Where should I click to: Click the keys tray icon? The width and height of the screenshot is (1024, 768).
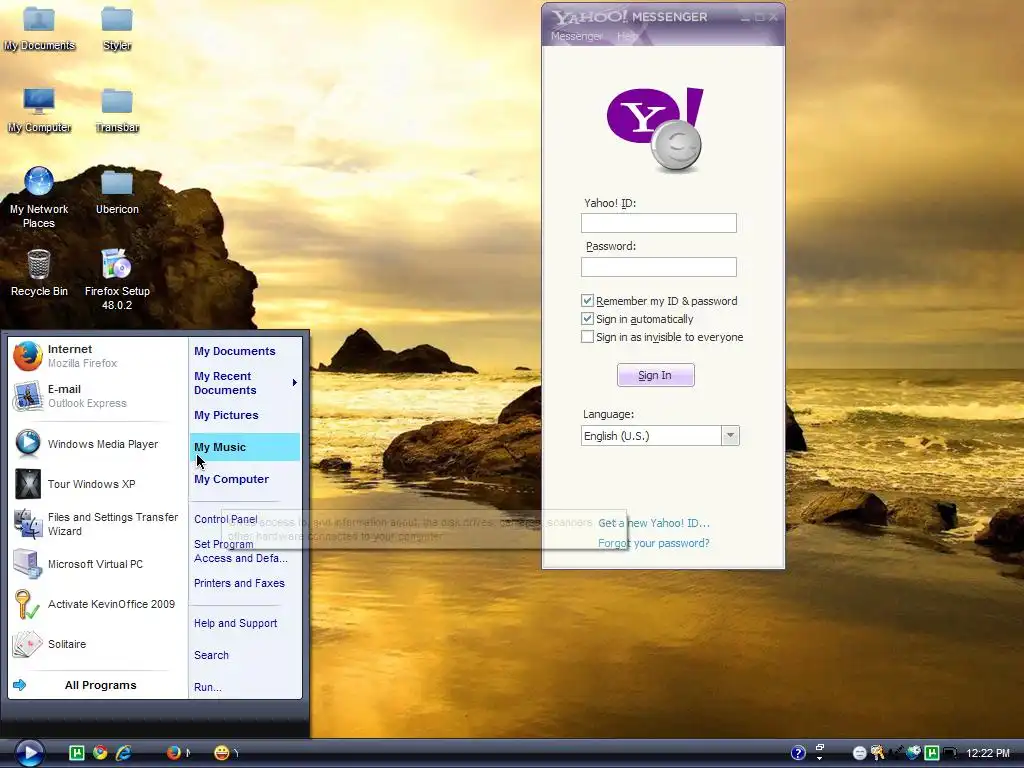[x=878, y=753]
